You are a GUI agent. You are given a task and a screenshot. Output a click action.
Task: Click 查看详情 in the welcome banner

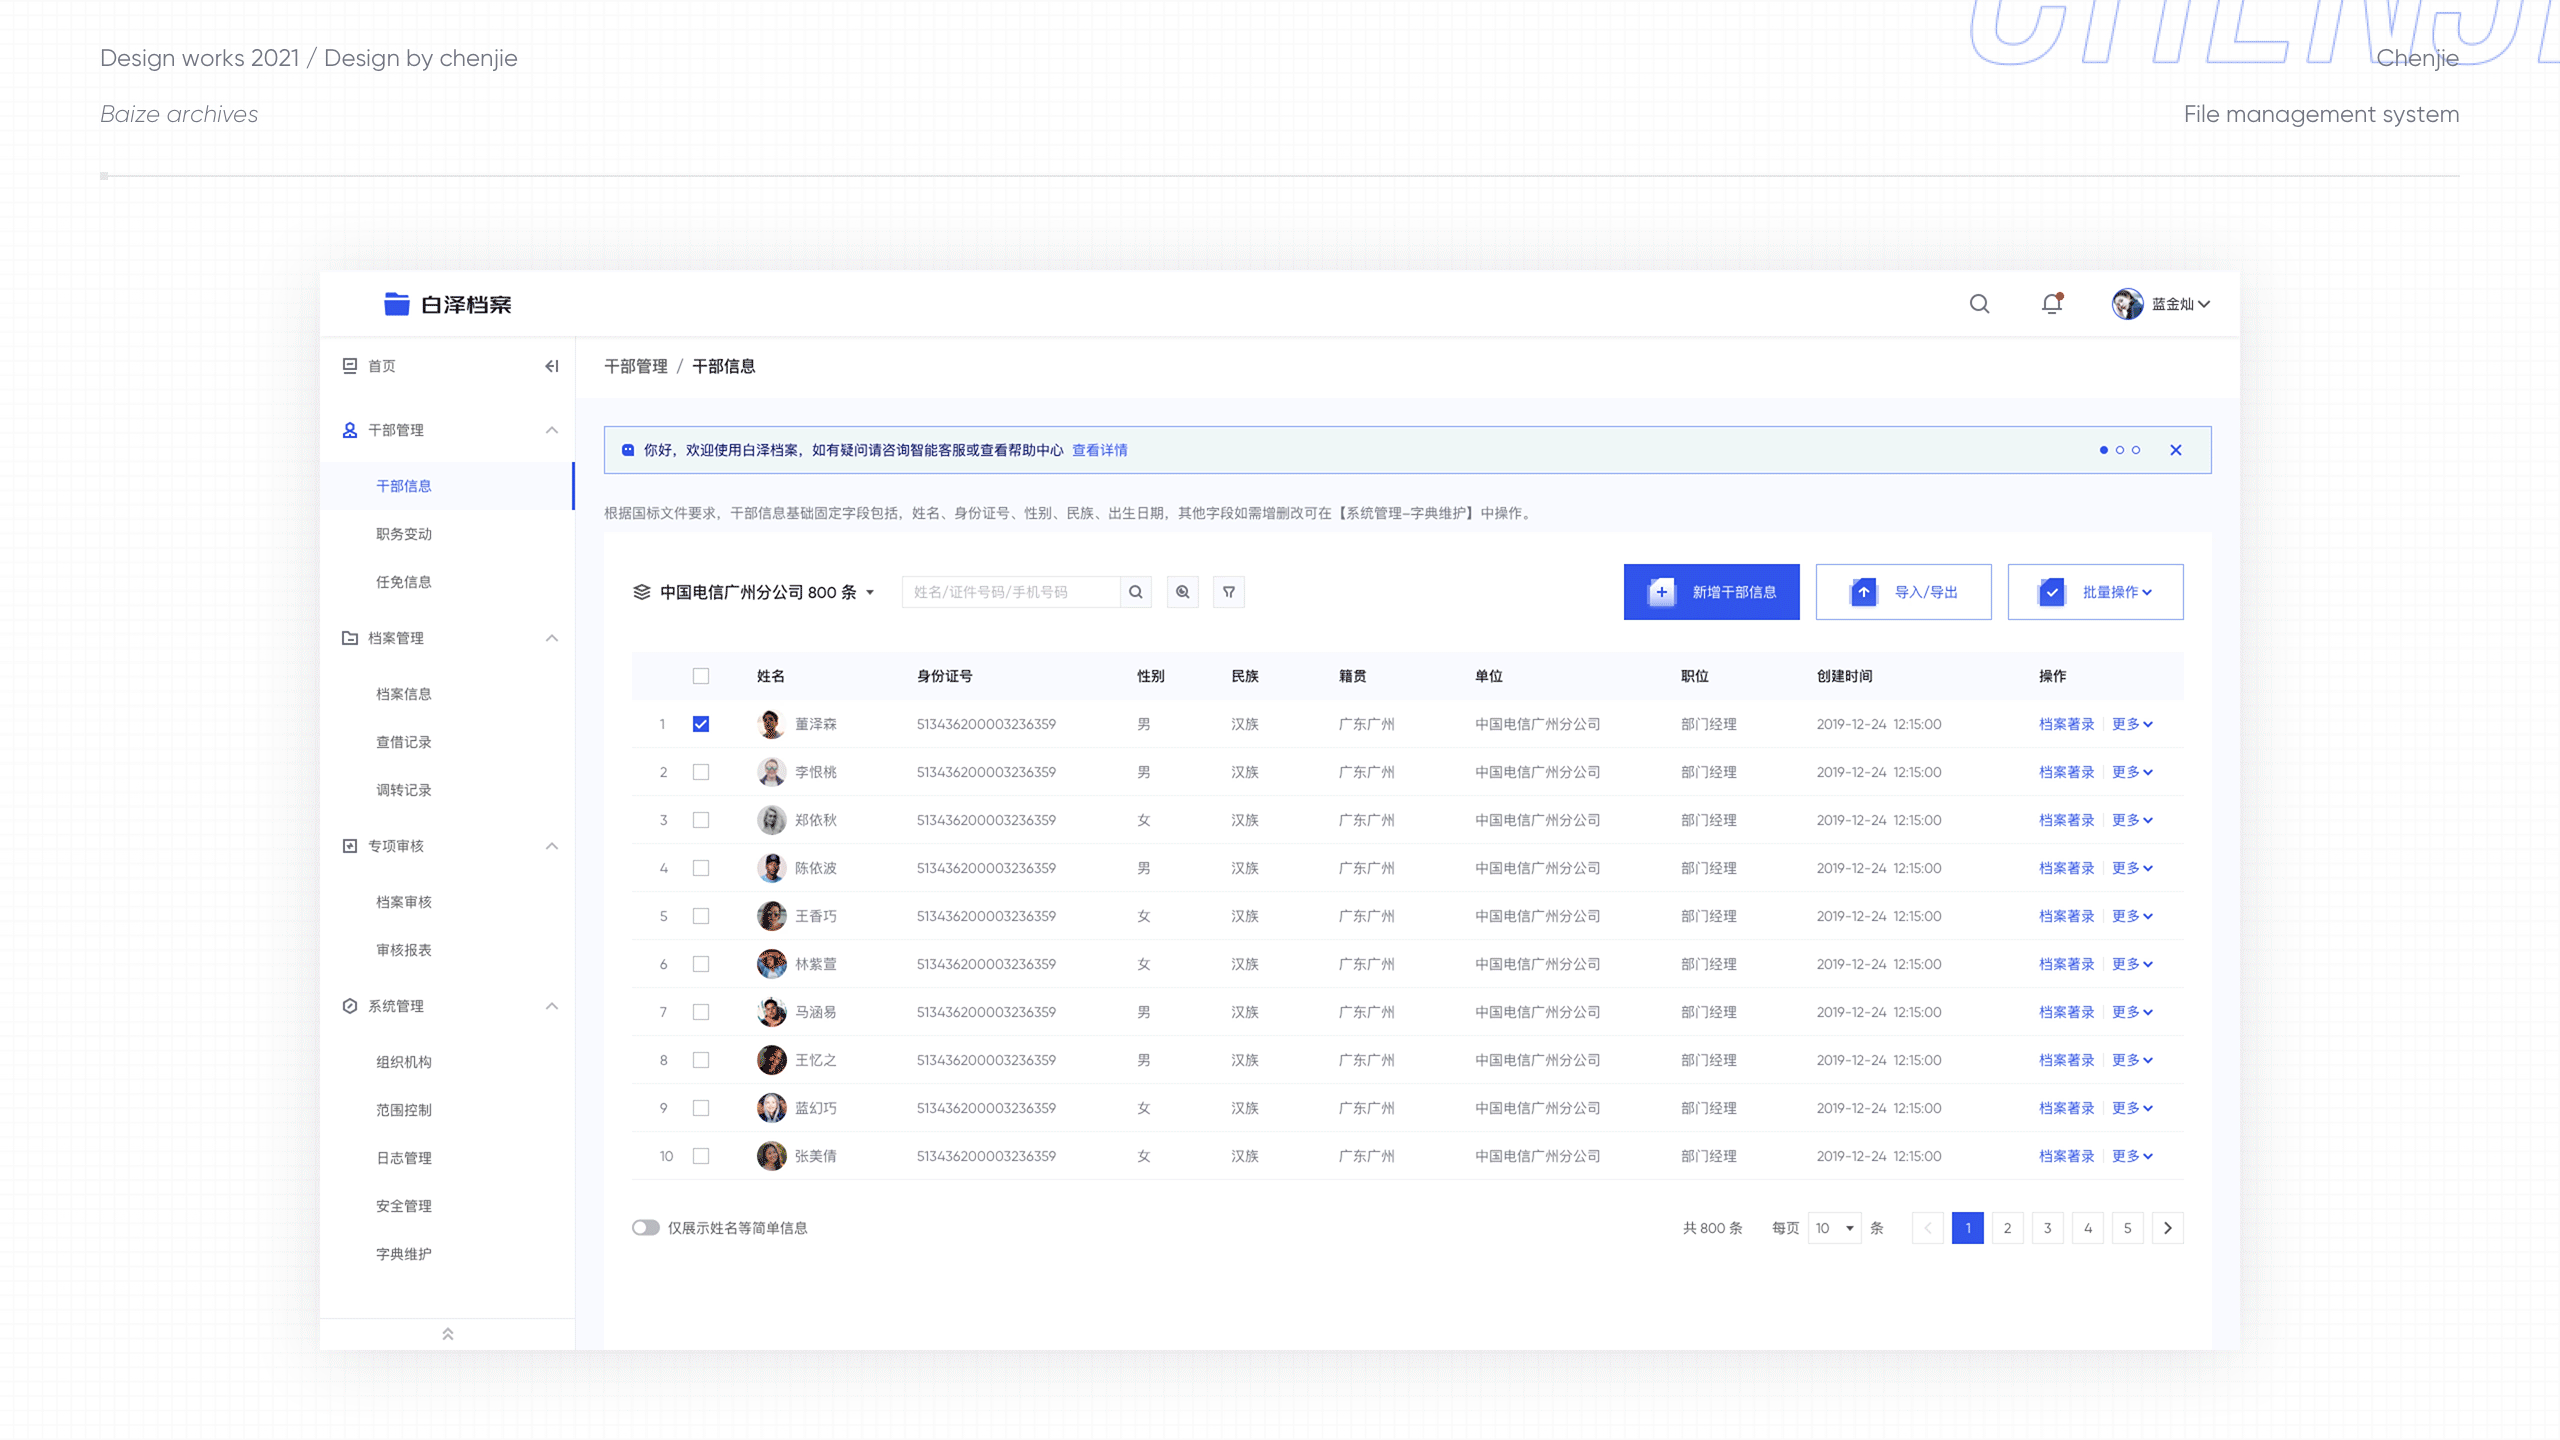pos(1098,449)
